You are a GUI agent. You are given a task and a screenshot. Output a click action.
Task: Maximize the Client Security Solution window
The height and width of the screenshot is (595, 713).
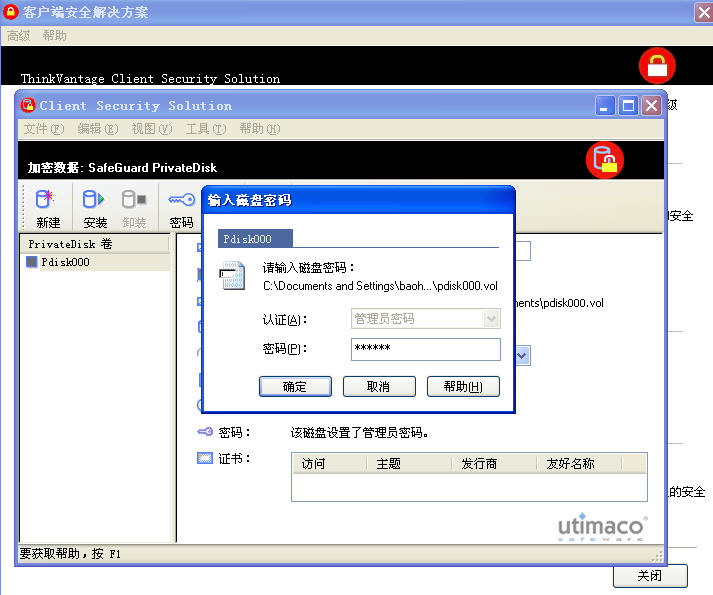click(x=628, y=106)
